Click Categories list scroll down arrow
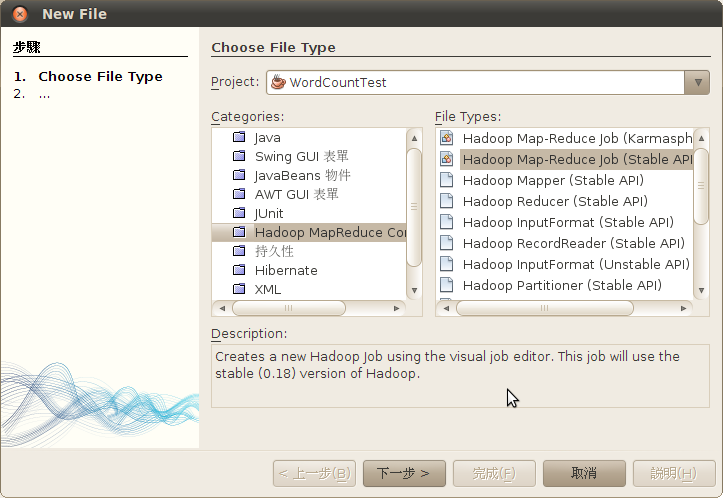 point(415,290)
